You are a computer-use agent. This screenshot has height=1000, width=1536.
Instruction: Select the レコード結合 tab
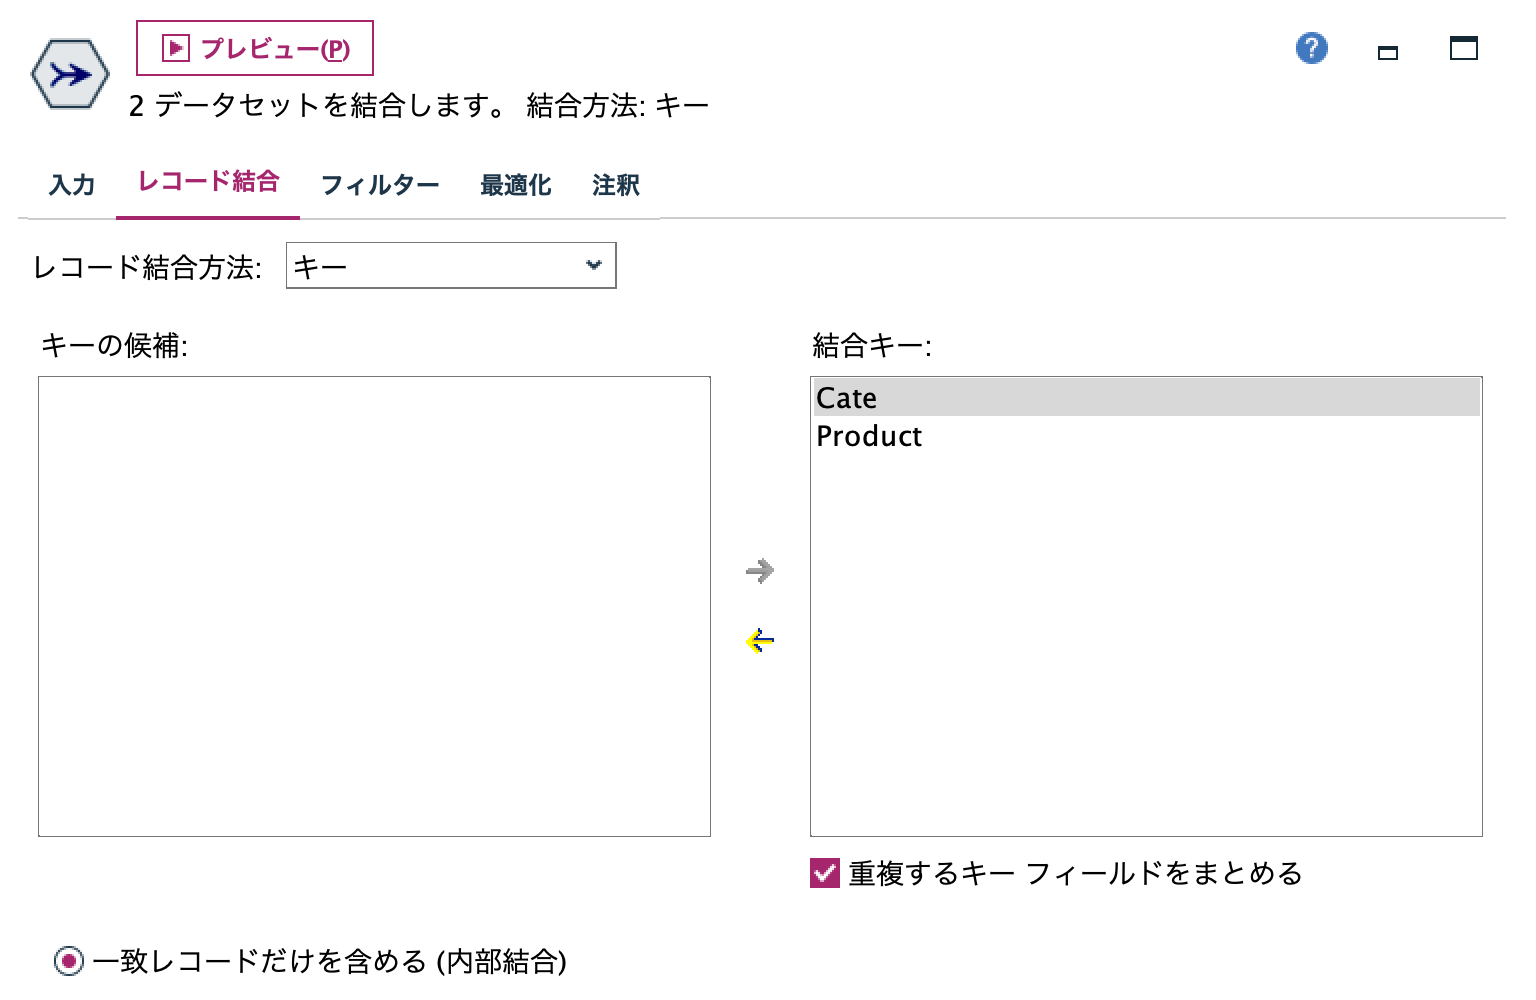pyautogui.click(x=208, y=183)
